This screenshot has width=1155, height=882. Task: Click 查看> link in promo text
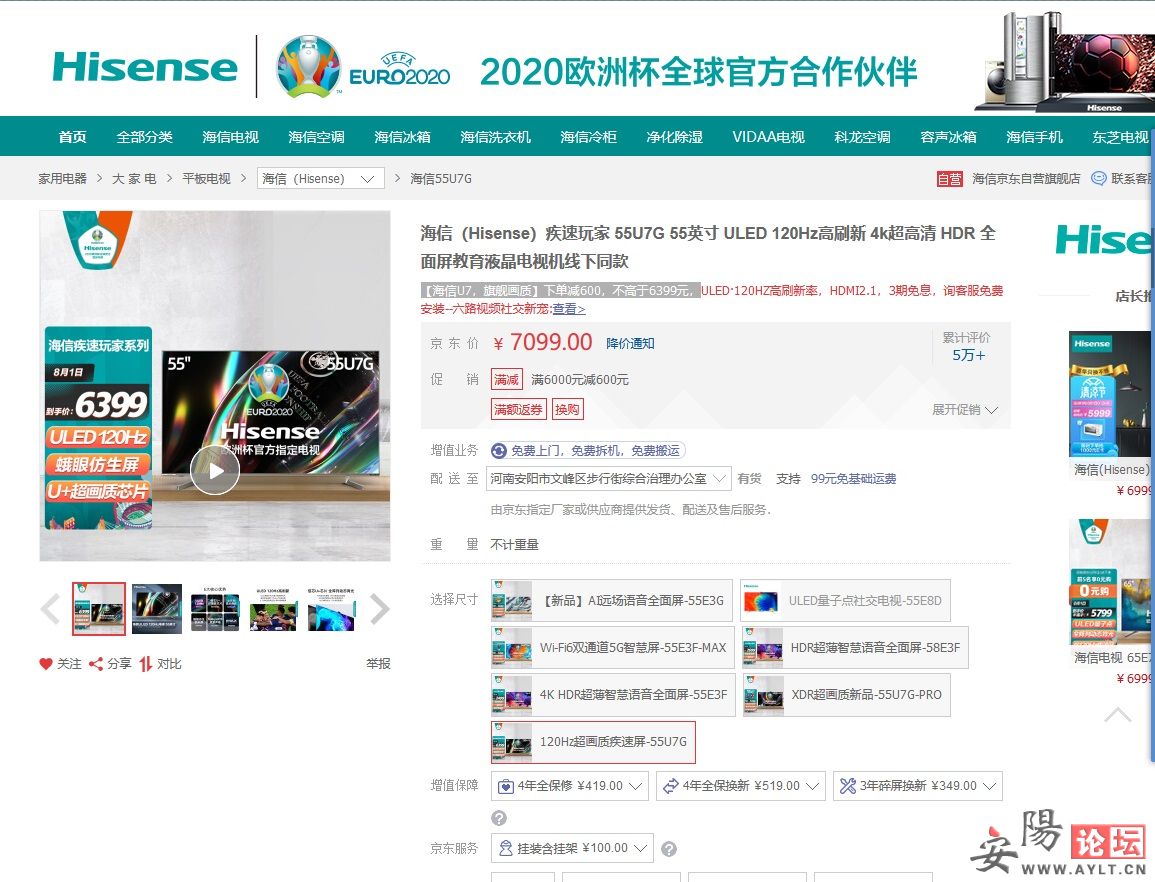click(569, 309)
